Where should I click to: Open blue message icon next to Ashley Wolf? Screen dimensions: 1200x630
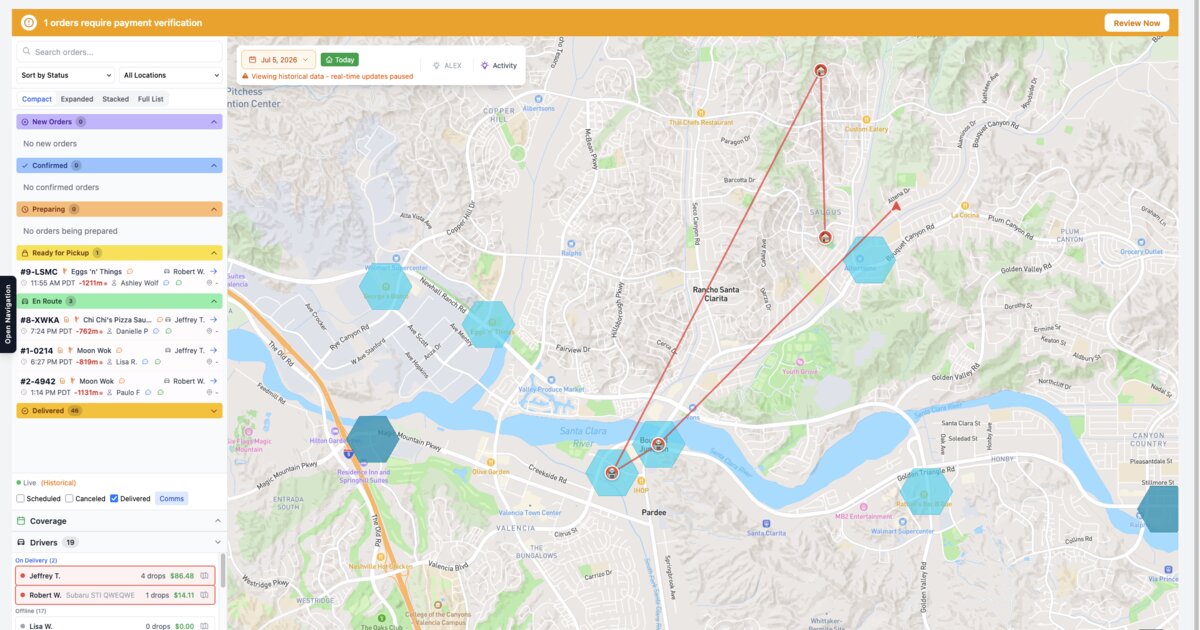tap(166, 283)
